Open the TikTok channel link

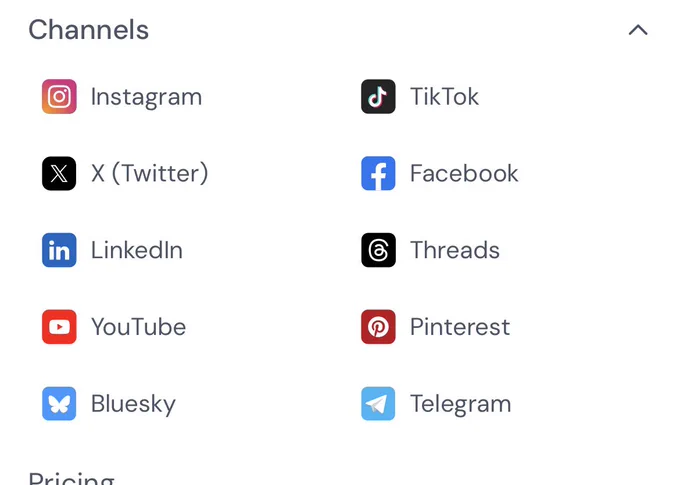click(x=445, y=96)
